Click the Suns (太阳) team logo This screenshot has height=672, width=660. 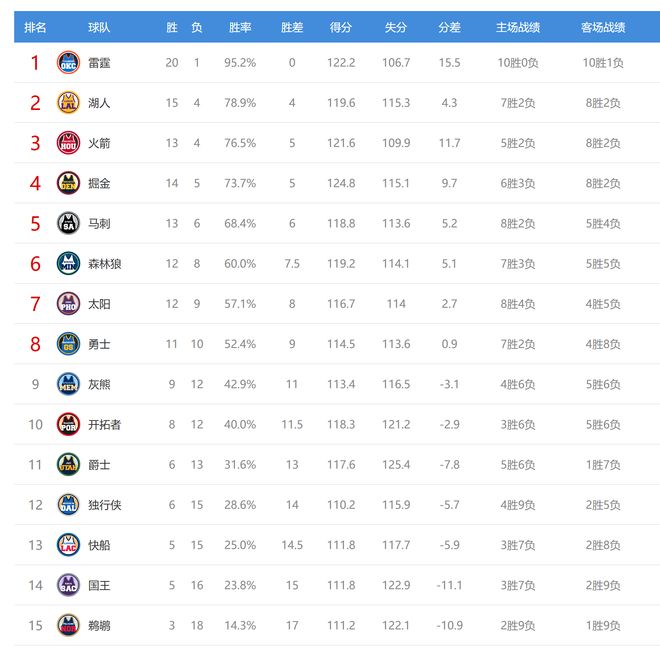click(68, 304)
